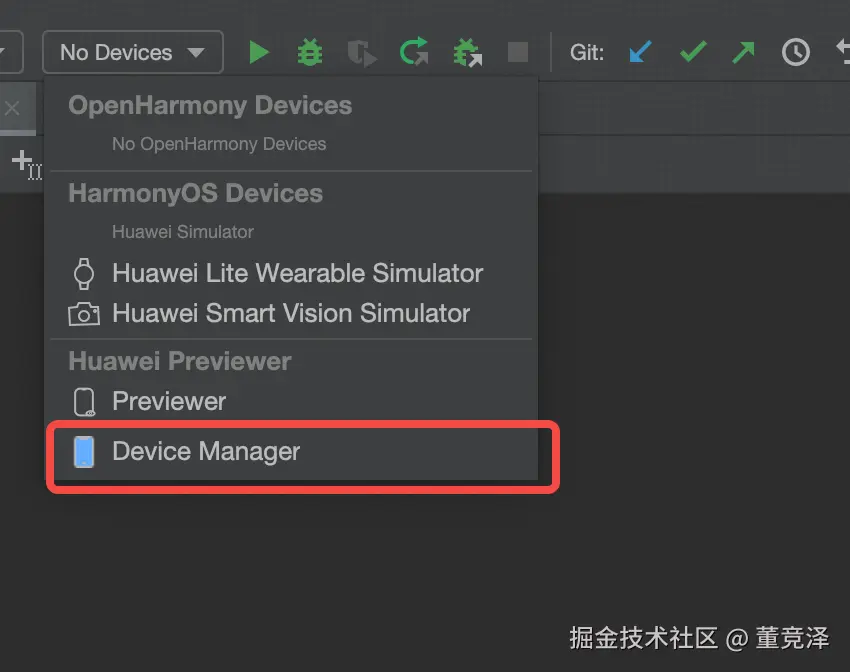Click the Attach Debugger to Process icon
Image resolution: width=850 pixels, height=672 pixels.
[x=467, y=53]
